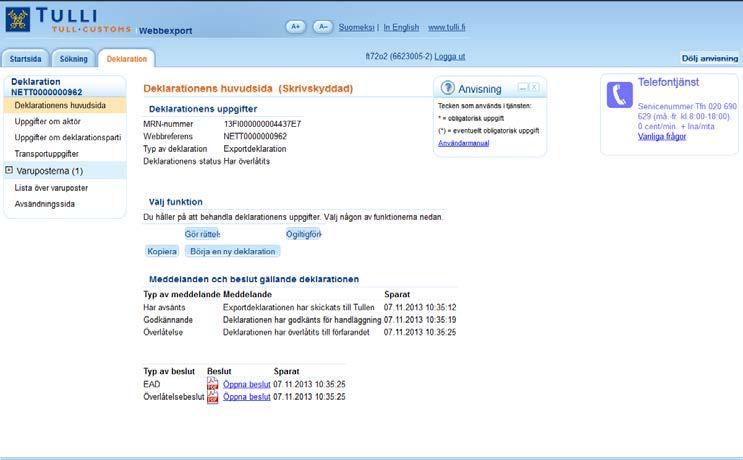The width and height of the screenshot is (743, 460).
Task: Increase font size with A+ button
Action: 295,27
